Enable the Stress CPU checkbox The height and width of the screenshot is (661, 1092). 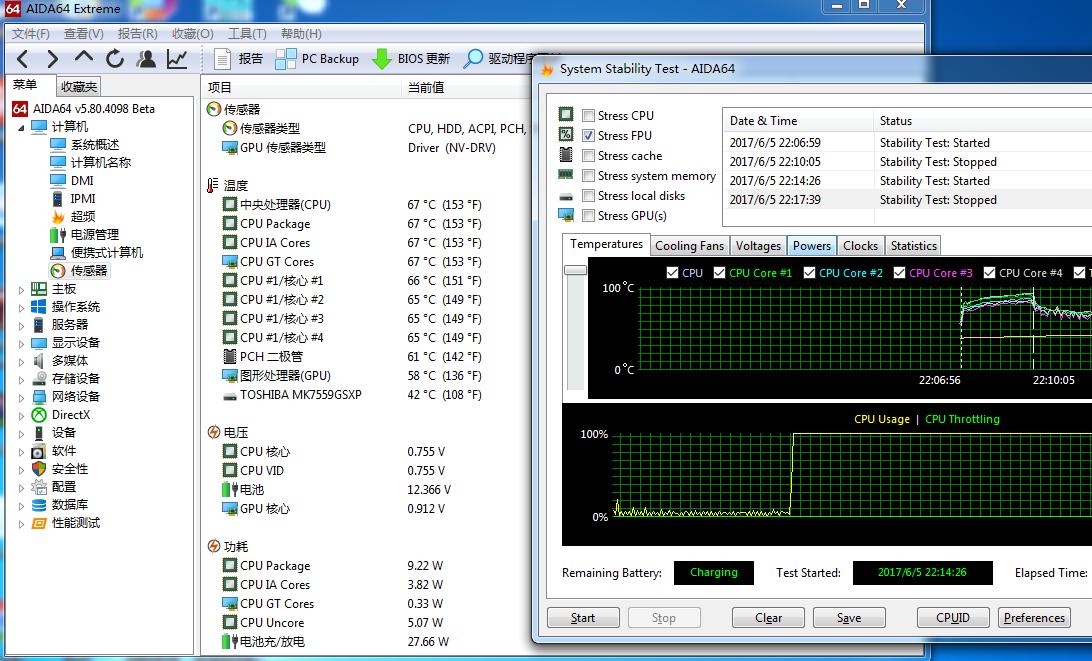589,116
